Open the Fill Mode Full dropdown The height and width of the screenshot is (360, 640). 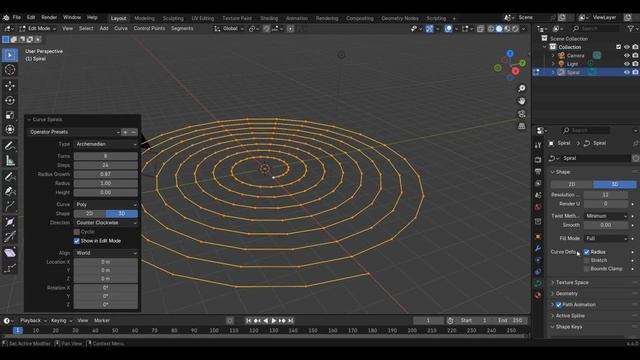coord(606,238)
